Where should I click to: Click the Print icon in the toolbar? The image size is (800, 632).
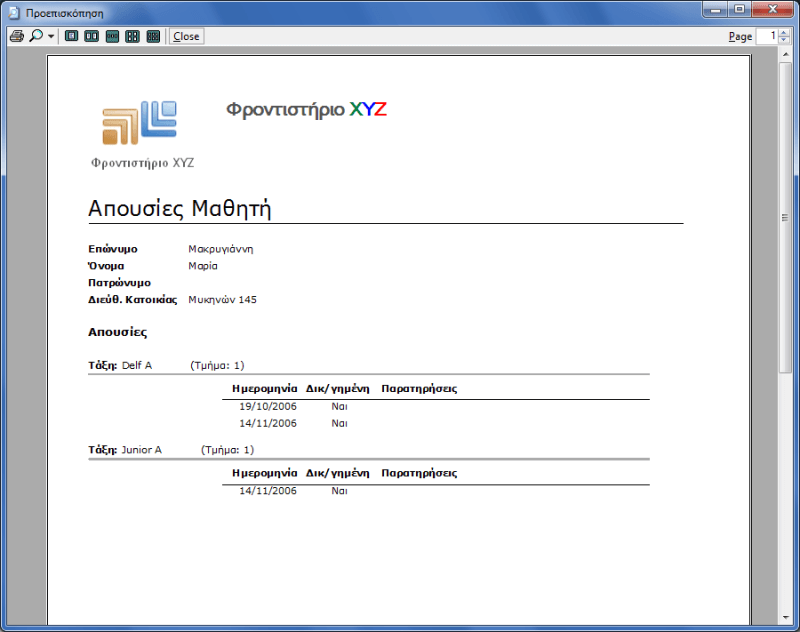16,36
